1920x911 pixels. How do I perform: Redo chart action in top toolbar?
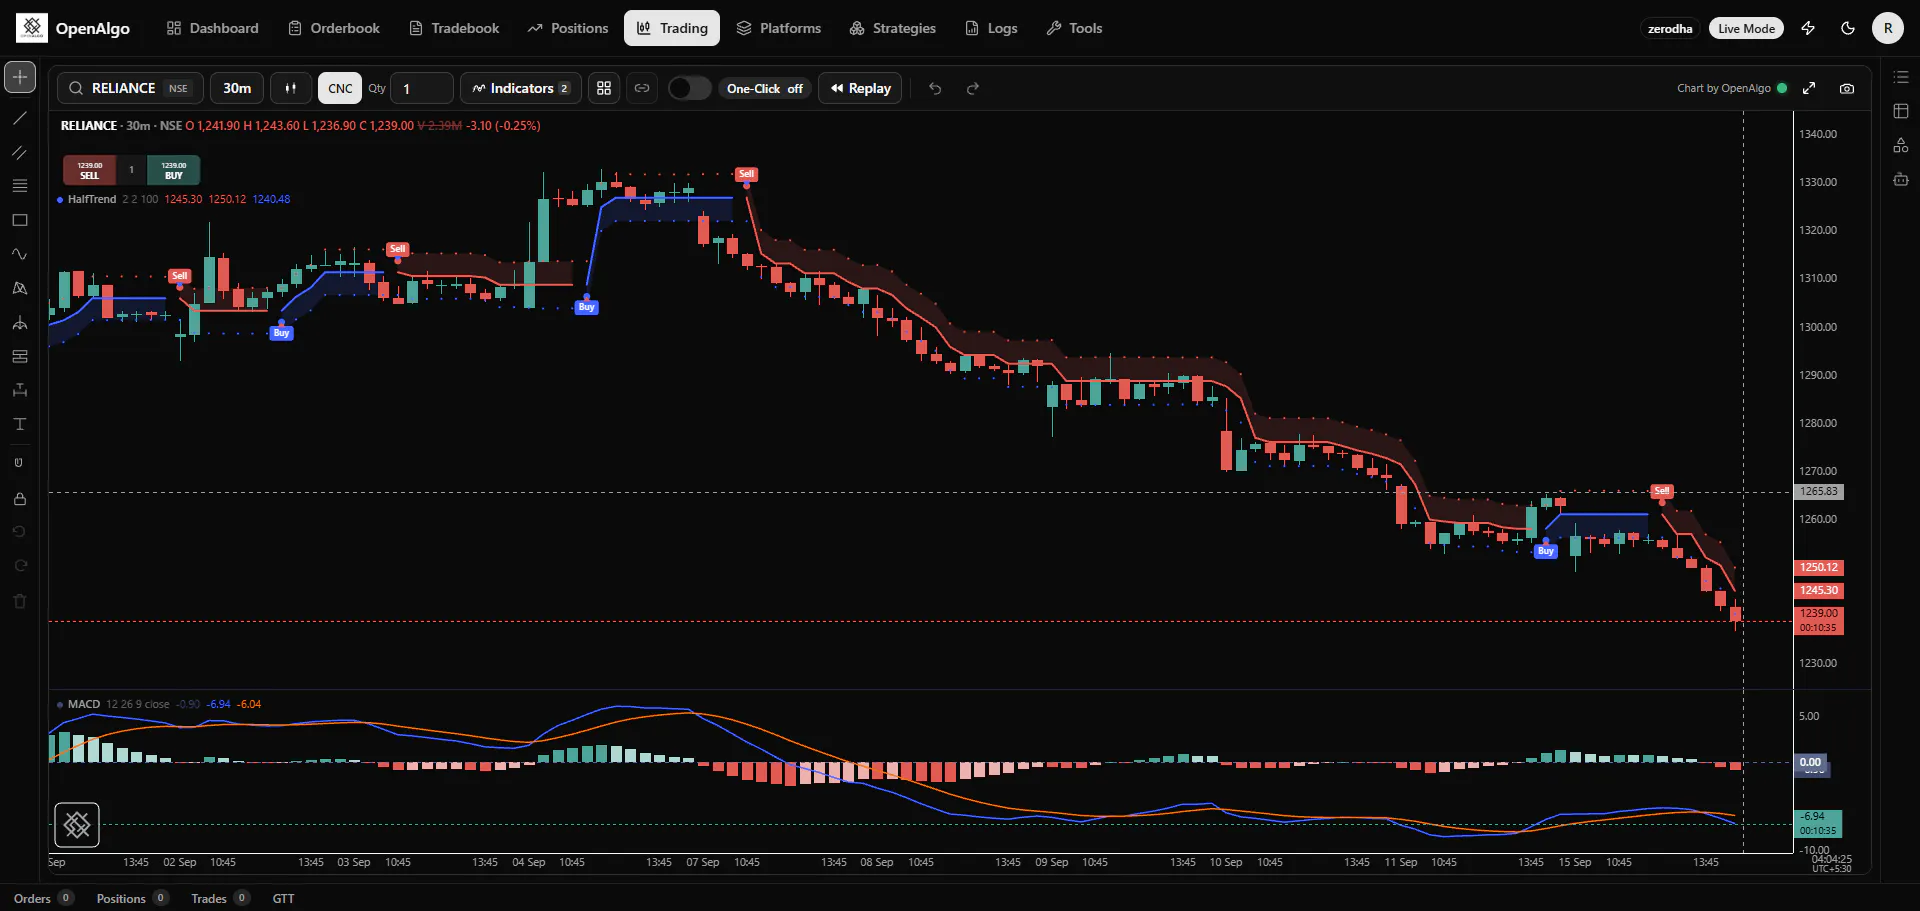(973, 88)
